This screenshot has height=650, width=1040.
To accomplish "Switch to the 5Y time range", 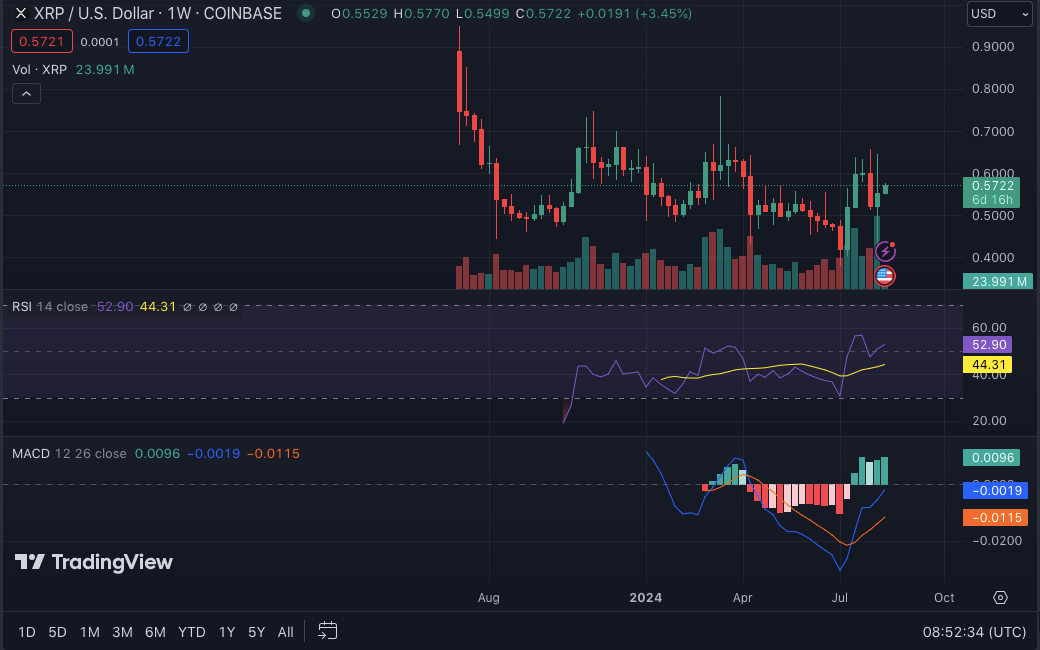I will 256,632.
